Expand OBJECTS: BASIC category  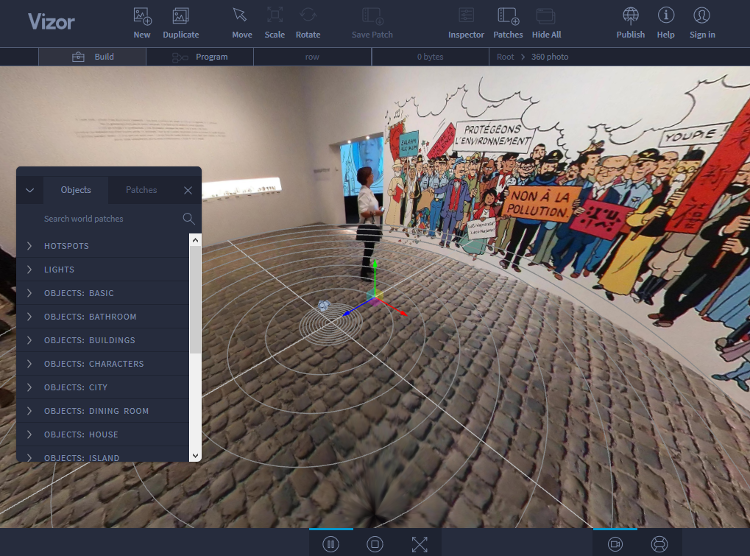(102, 293)
